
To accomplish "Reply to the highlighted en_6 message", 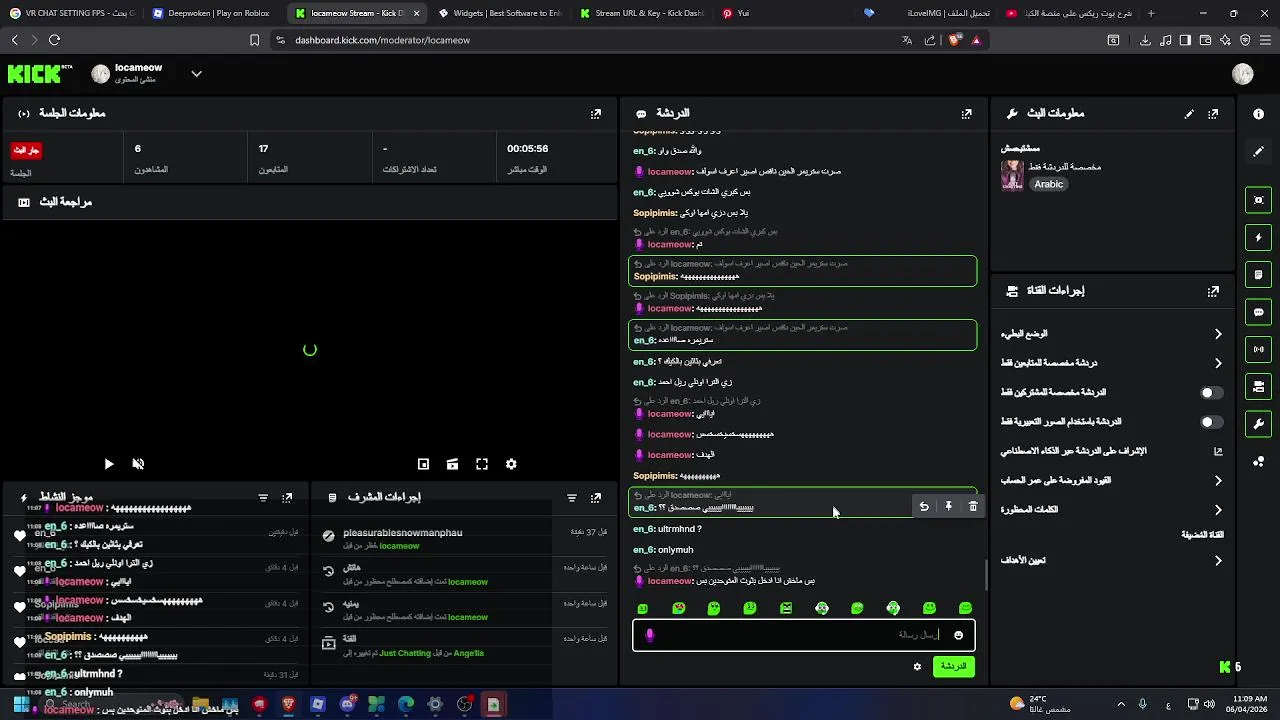I will point(924,507).
